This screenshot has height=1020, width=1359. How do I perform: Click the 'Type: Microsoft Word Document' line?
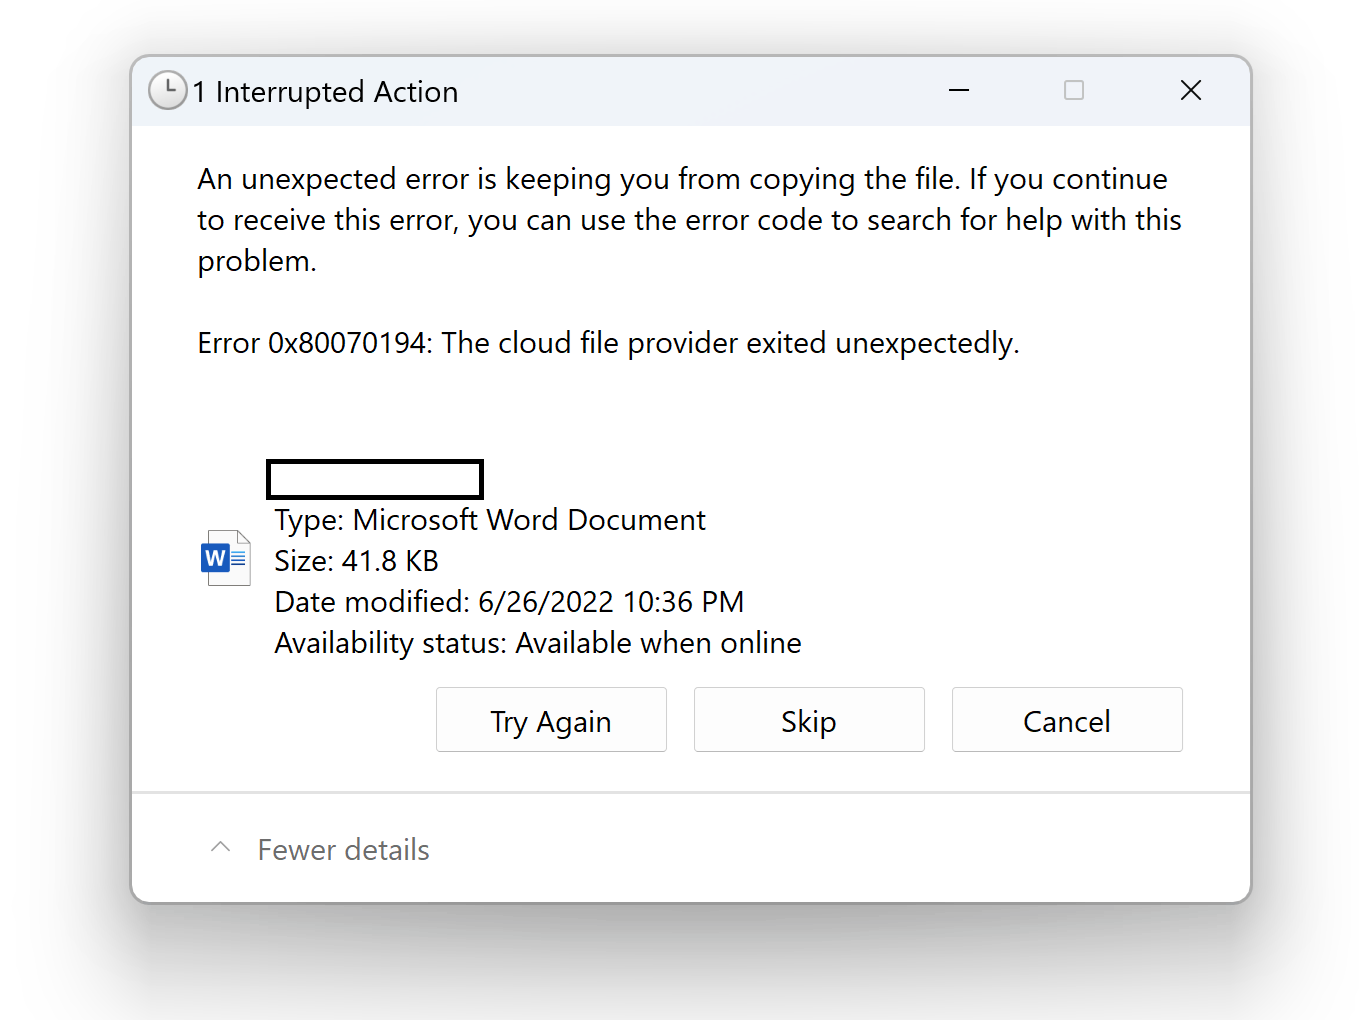(490, 520)
